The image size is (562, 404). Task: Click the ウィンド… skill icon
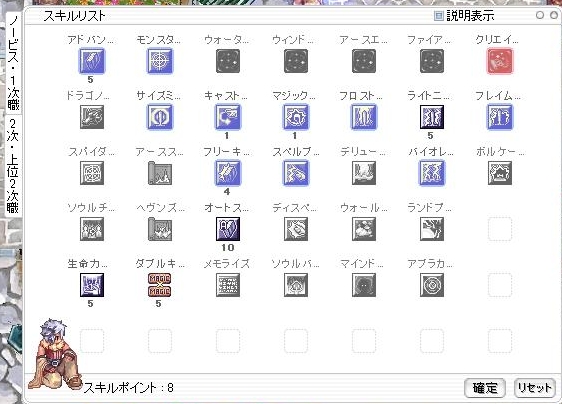[296, 61]
